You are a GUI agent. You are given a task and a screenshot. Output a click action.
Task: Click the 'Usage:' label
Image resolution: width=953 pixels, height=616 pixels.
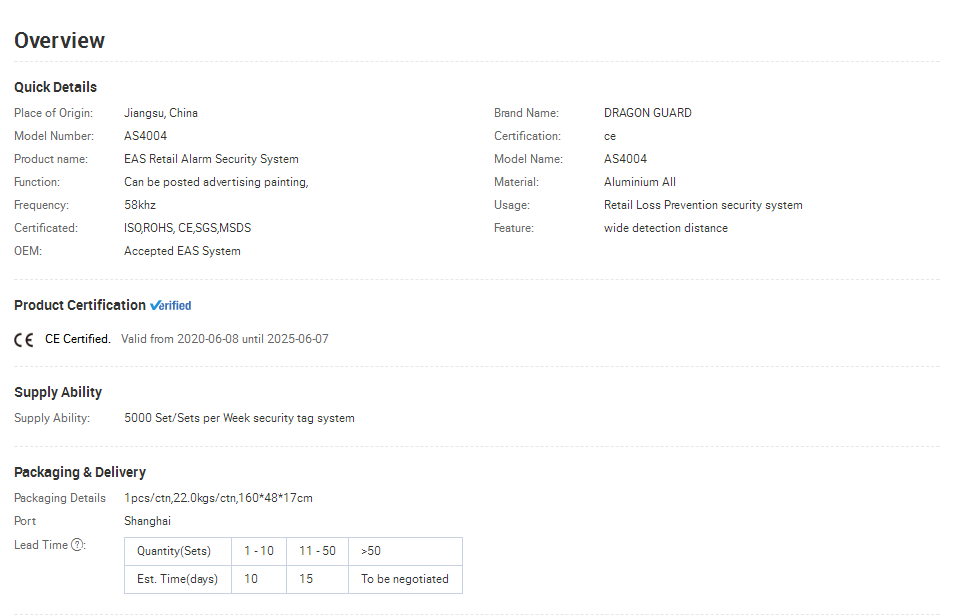tap(512, 205)
